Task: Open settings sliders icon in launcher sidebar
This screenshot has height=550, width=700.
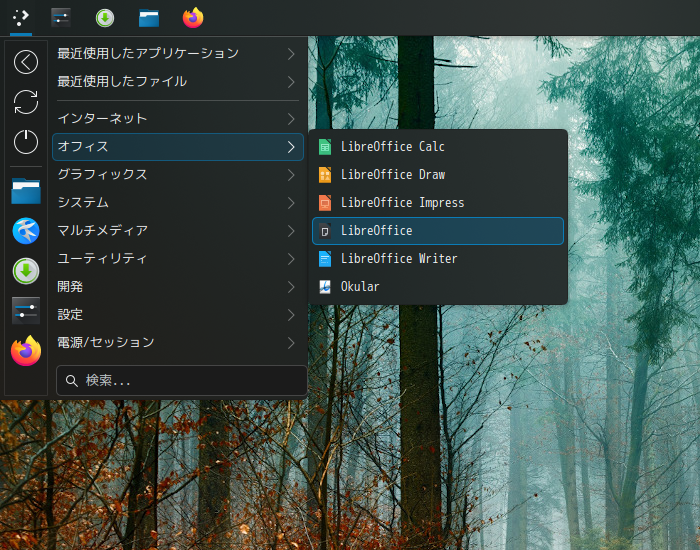Action: [x=26, y=311]
